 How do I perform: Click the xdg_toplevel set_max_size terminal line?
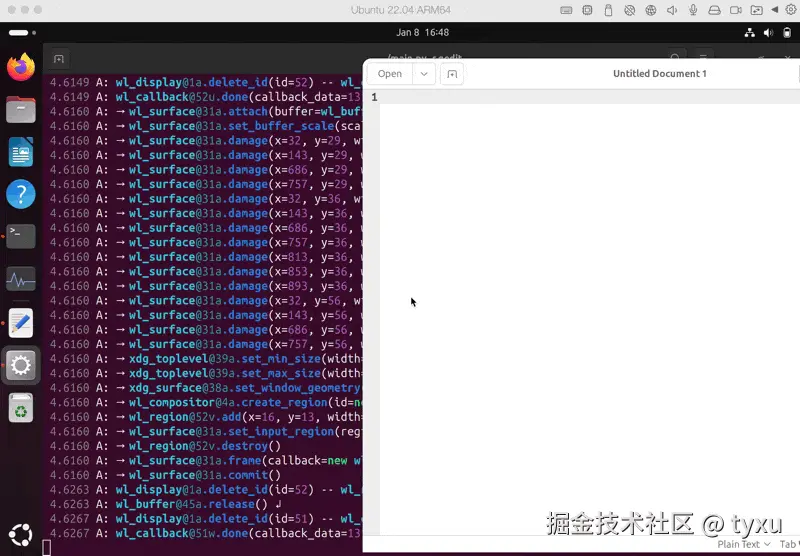pos(205,373)
